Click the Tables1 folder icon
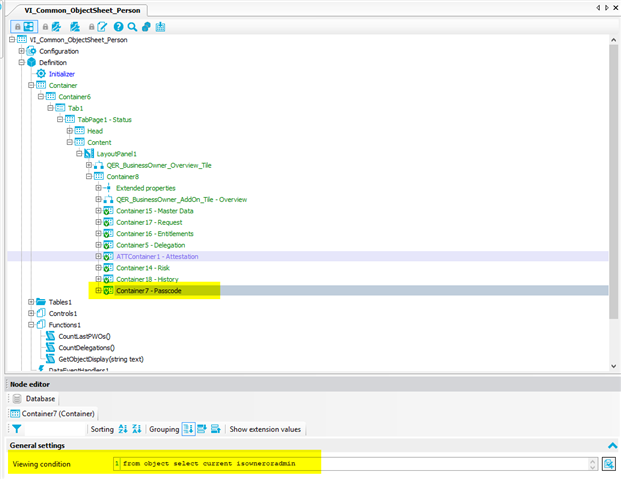The height and width of the screenshot is (479, 621). pyautogui.click(x=41, y=302)
